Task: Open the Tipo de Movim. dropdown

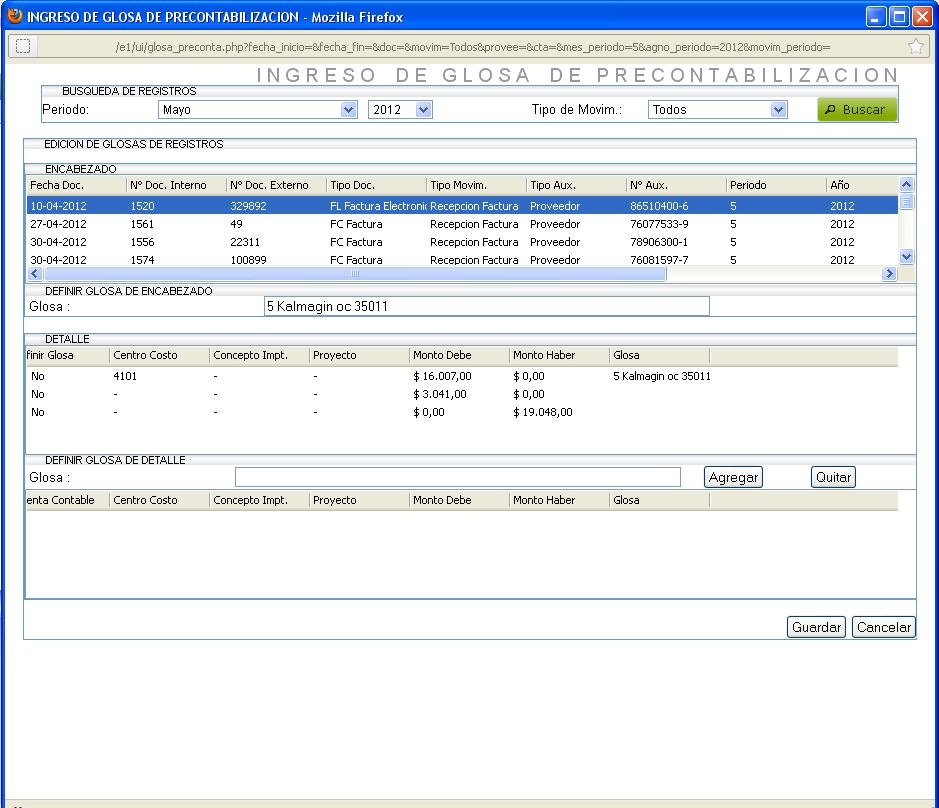Action: [x=717, y=110]
